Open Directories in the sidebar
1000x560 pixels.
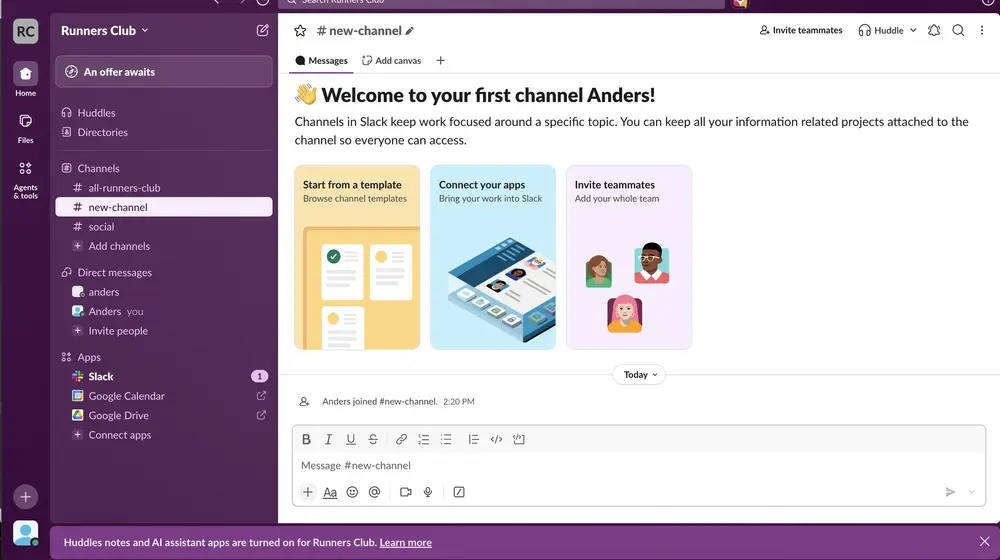coord(164,132)
